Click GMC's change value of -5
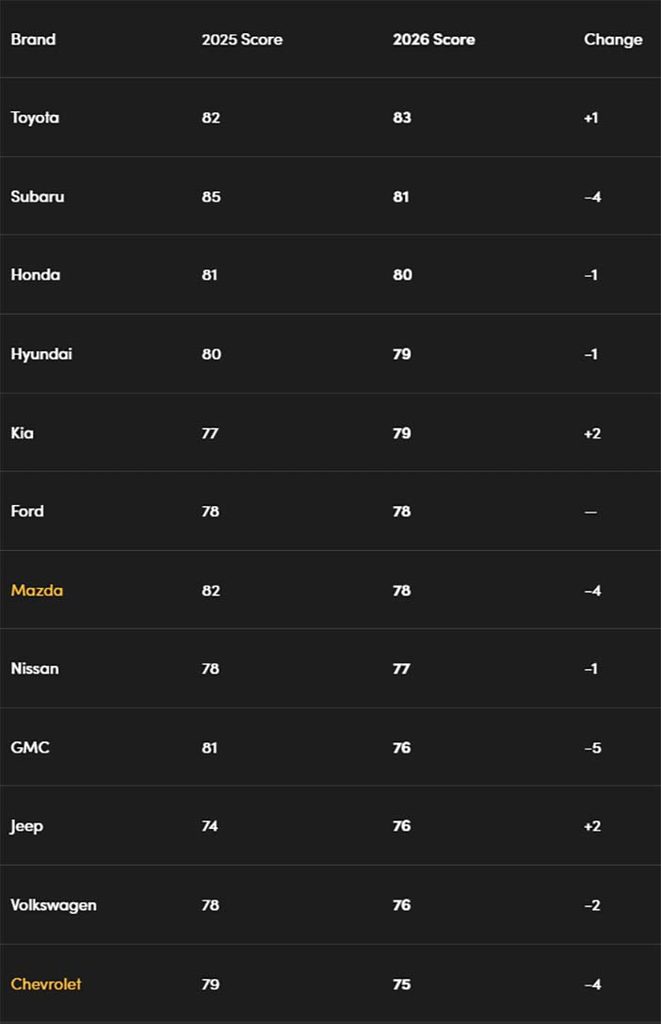Screen dimensions: 661x1024 (592, 748)
